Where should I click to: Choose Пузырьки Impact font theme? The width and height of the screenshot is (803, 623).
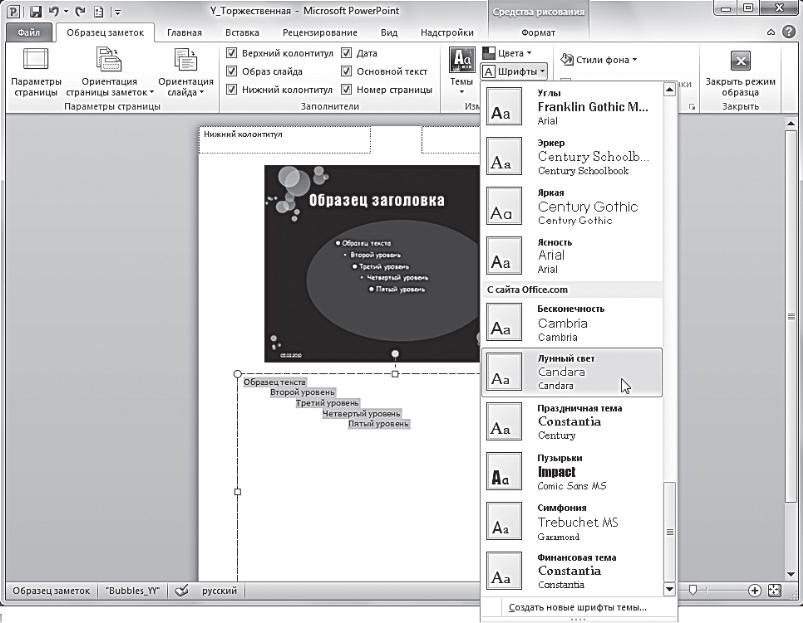click(573, 471)
